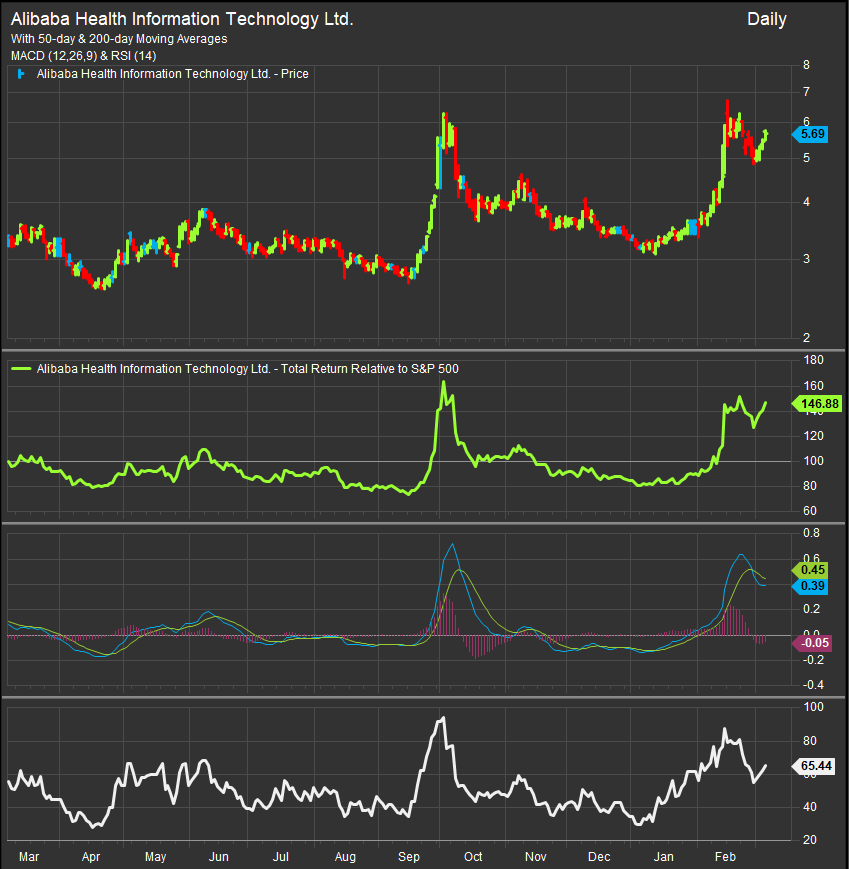Click the 0.39 MACD line value tag
849x869 pixels.
coord(811,586)
